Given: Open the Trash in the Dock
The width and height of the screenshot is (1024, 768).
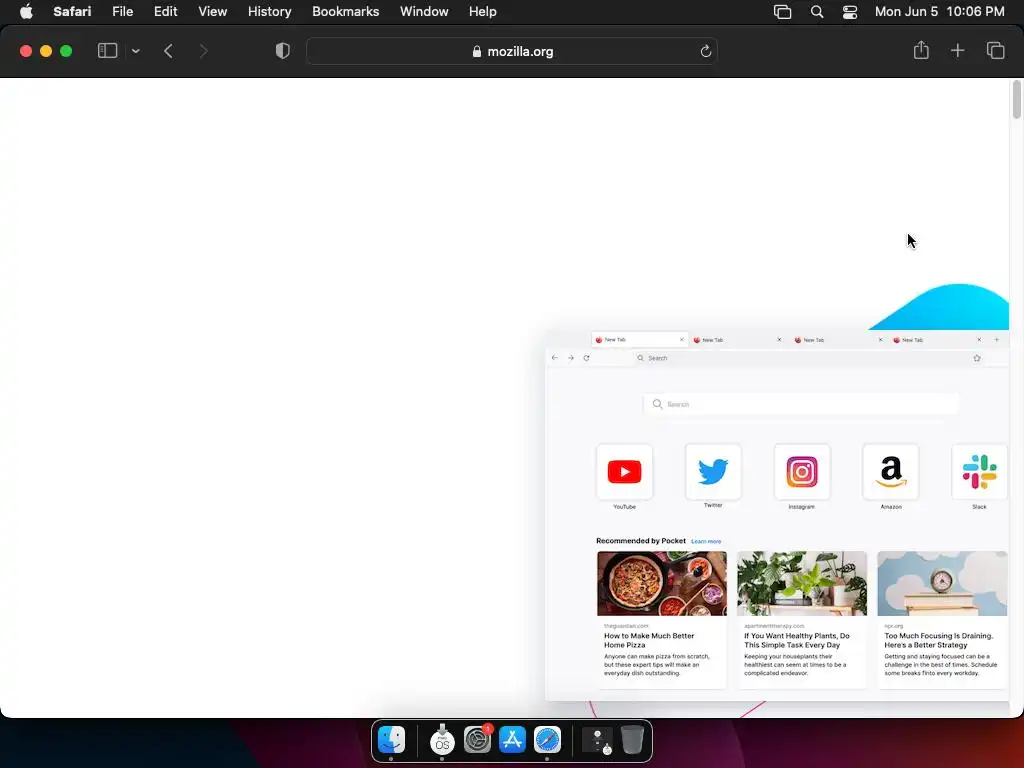Looking at the screenshot, I should point(632,739).
